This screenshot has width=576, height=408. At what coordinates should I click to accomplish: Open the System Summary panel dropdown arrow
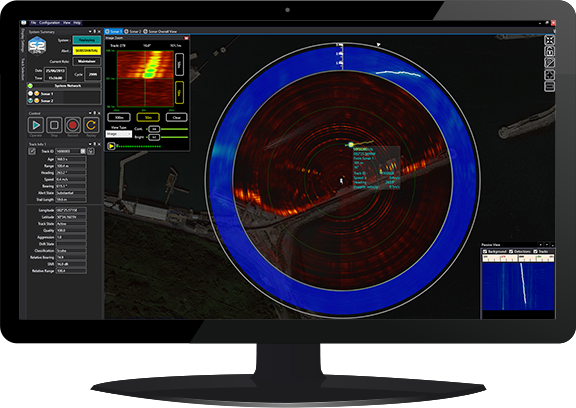90,32
